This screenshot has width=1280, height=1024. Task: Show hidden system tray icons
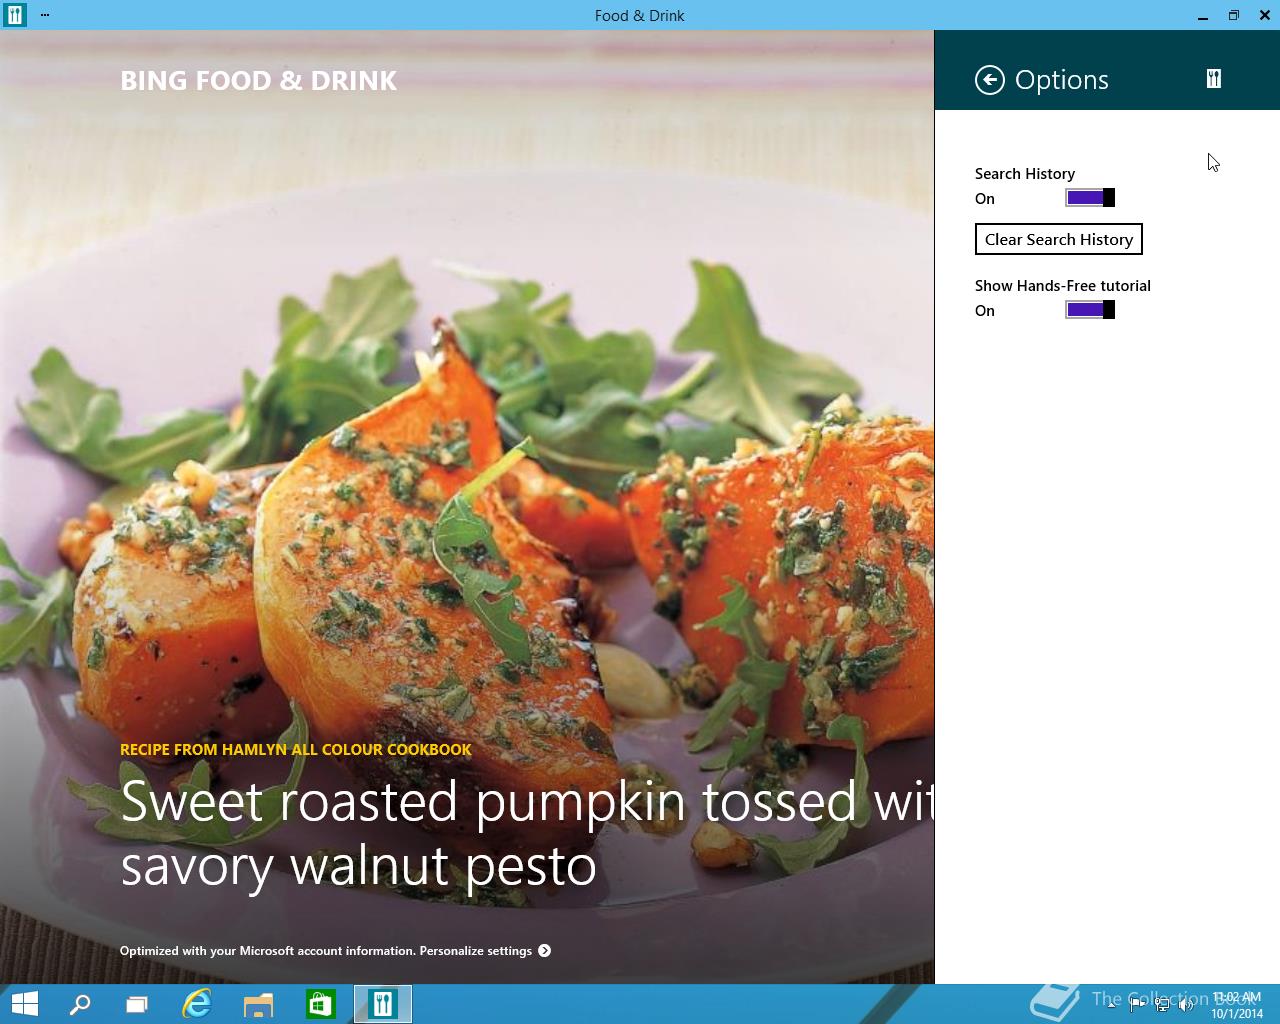[x=1112, y=1005]
